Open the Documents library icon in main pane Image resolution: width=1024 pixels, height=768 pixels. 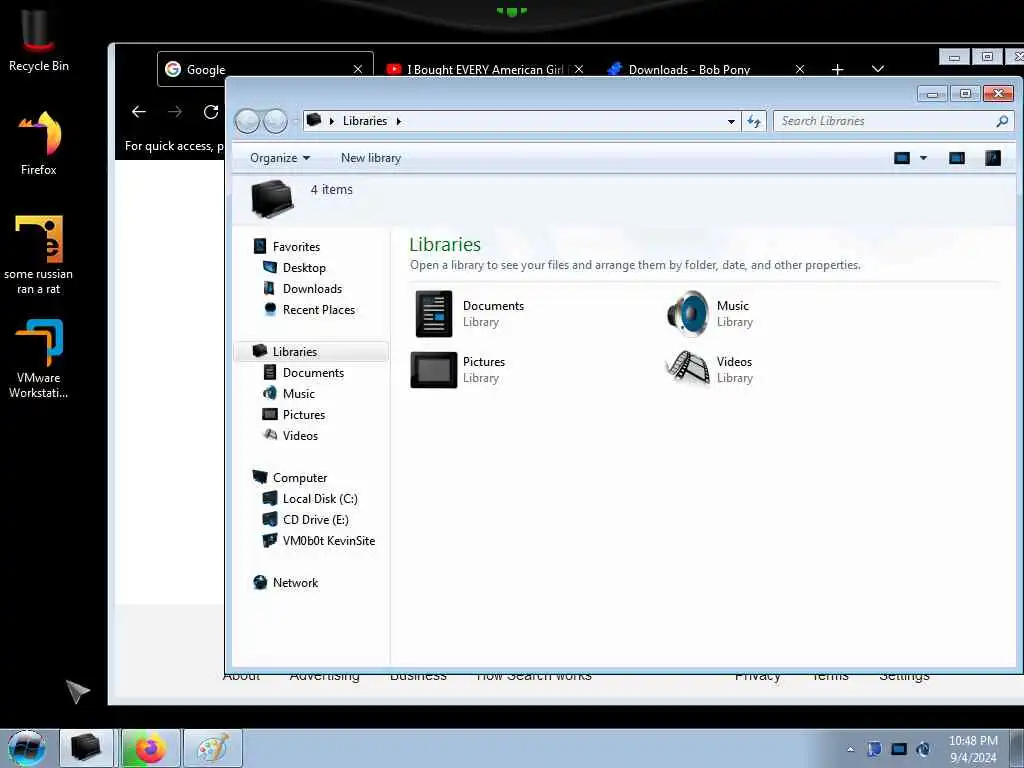(x=434, y=313)
